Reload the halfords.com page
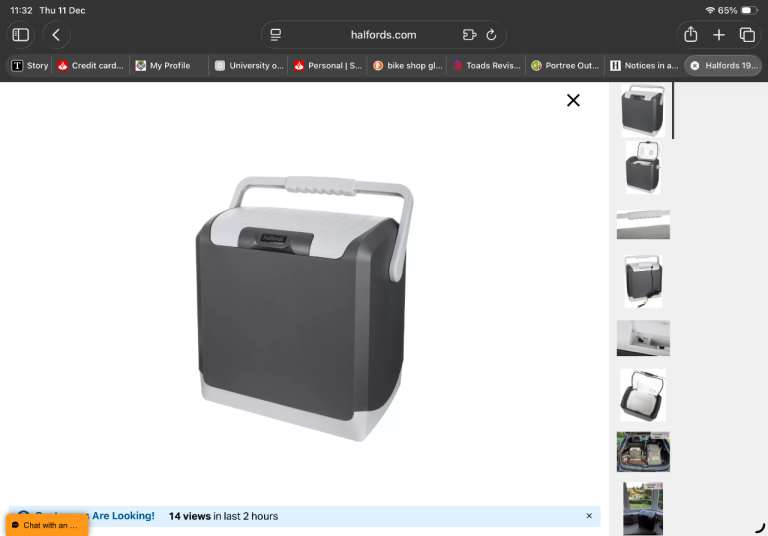768x536 pixels. coord(491,35)
